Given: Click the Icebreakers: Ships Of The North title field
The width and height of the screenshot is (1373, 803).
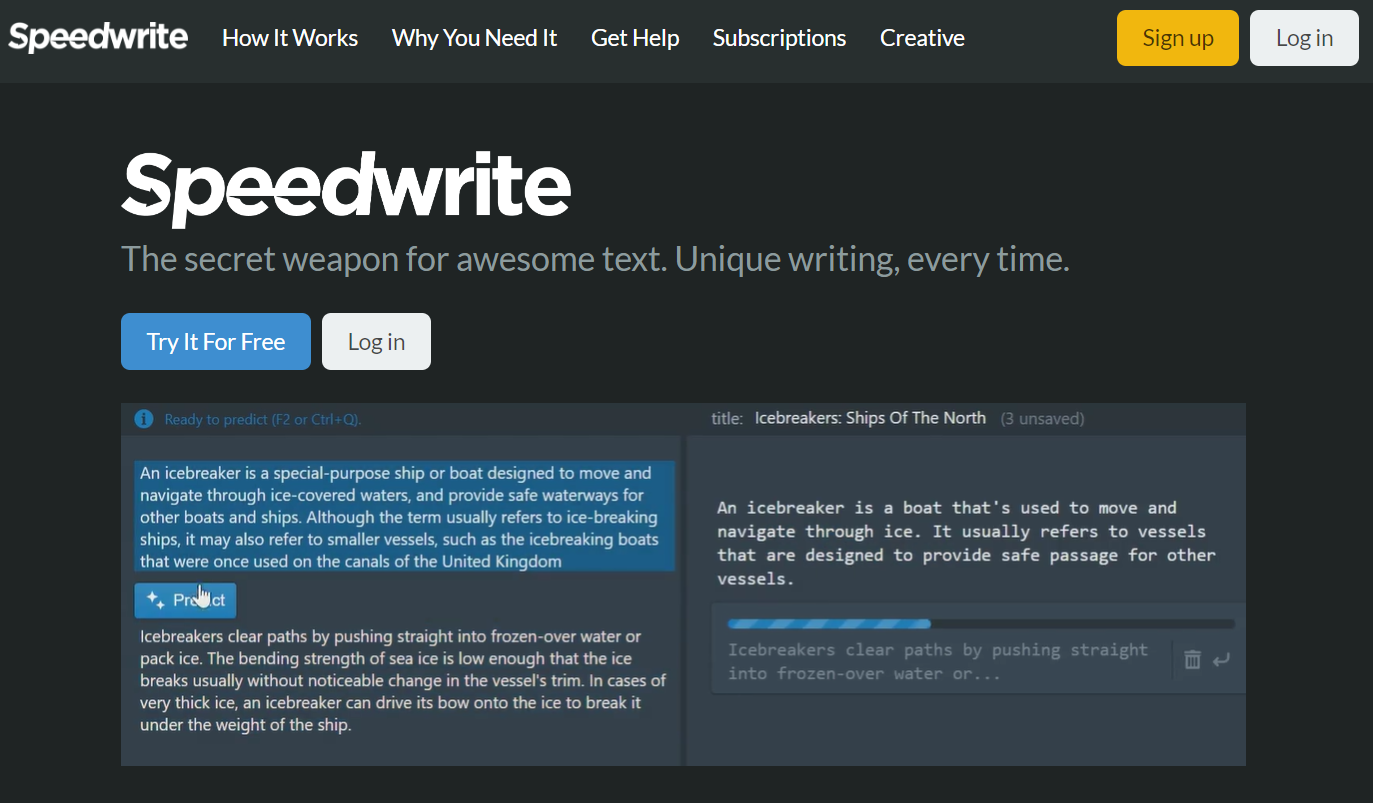Looking at the screenshot, I should [870, 418].
